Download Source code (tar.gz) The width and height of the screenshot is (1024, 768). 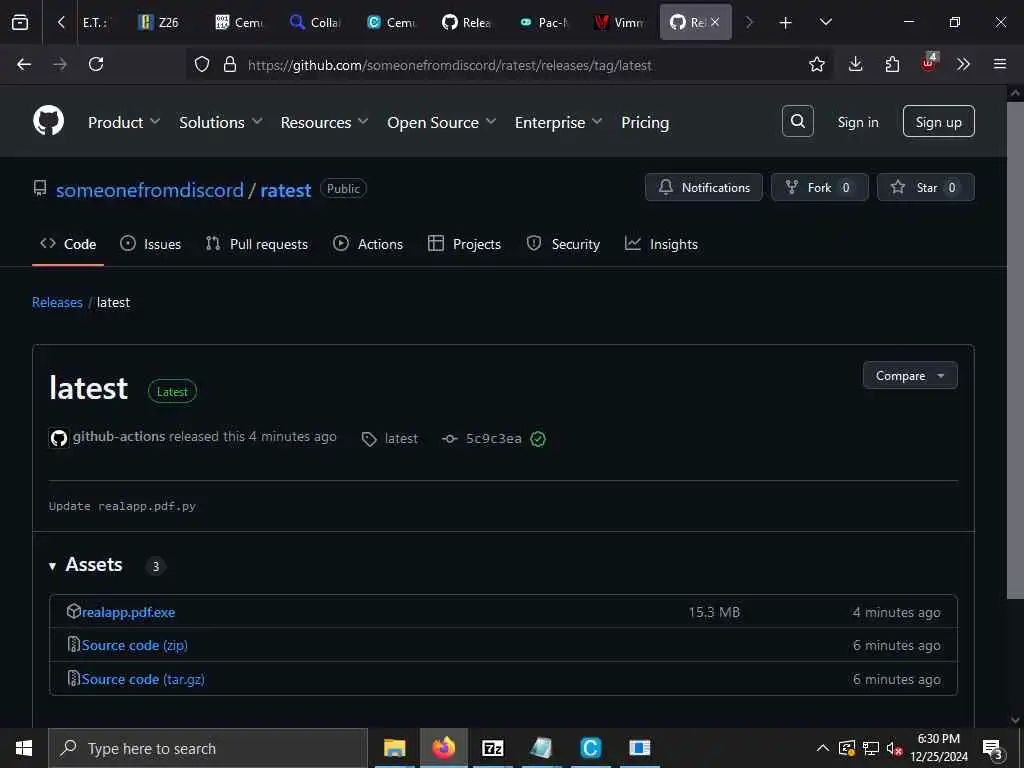(x=143, y=679)
